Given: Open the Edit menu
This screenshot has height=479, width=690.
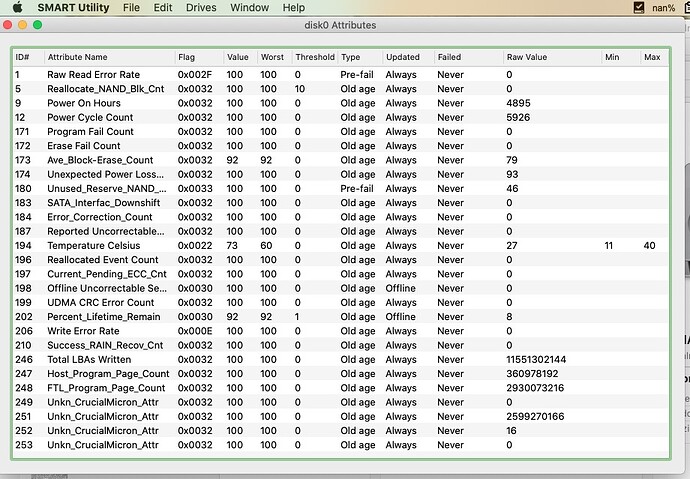Looking at the screenshot, I should click(163, 7).
